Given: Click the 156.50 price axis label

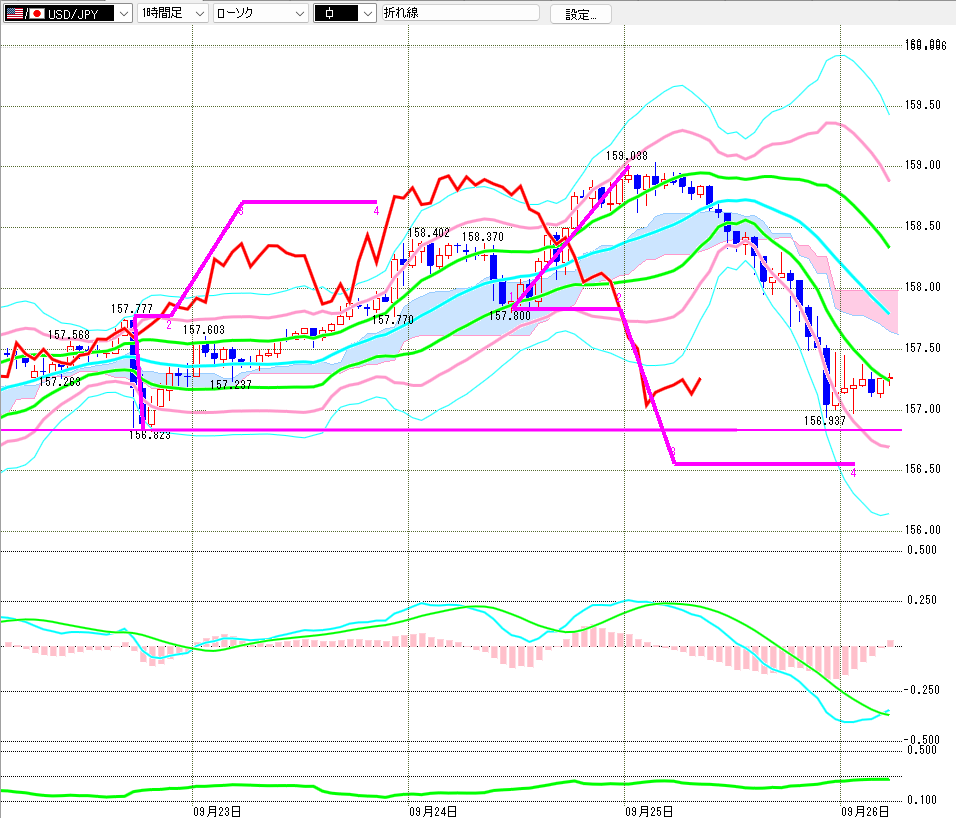Looking at the screenshot, I should click(922, 469).
